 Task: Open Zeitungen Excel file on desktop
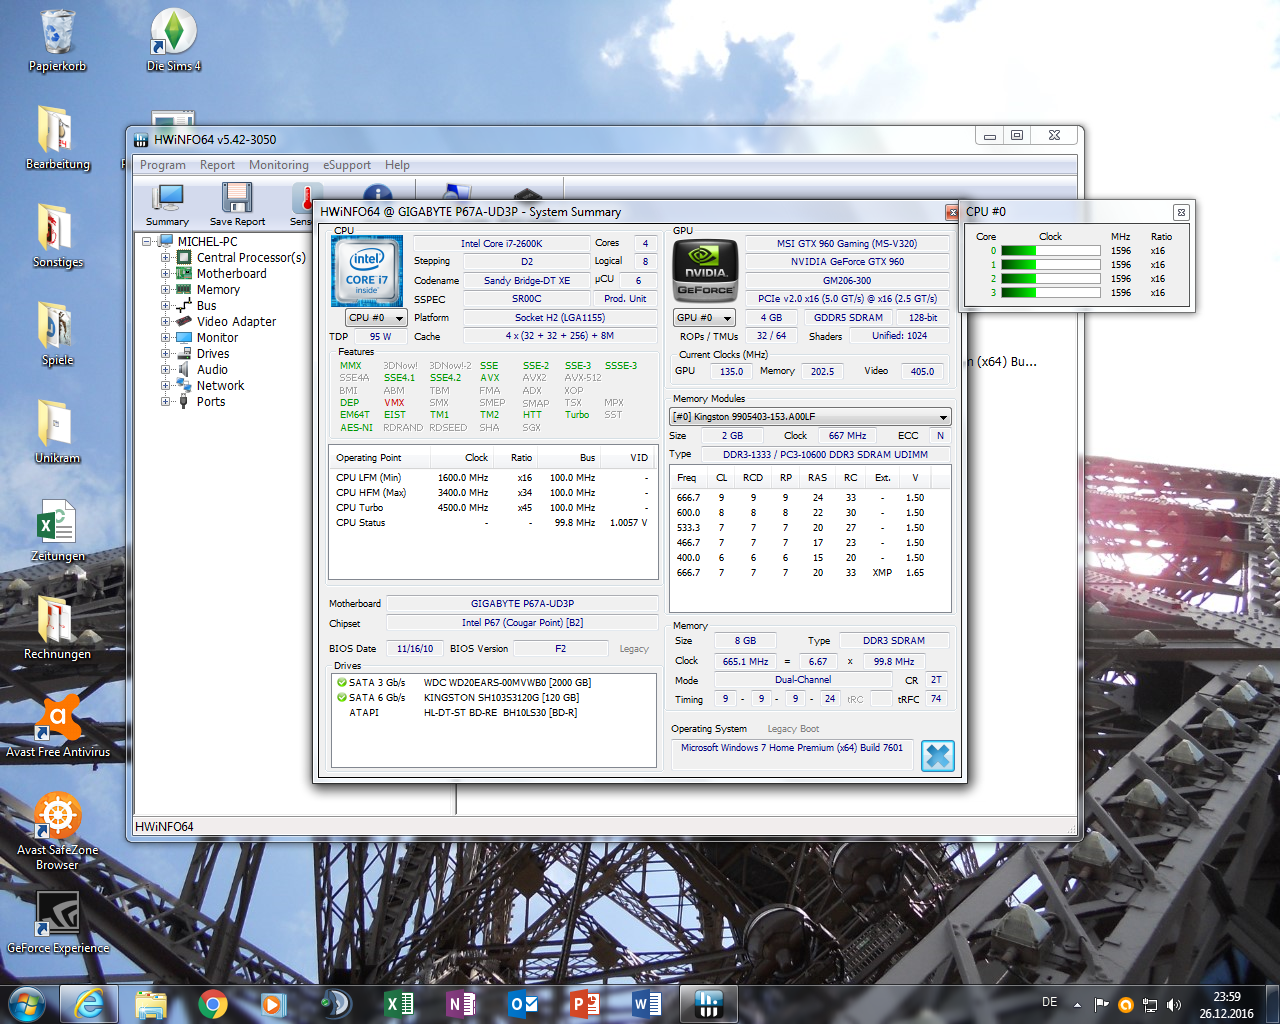coord(58,530)
